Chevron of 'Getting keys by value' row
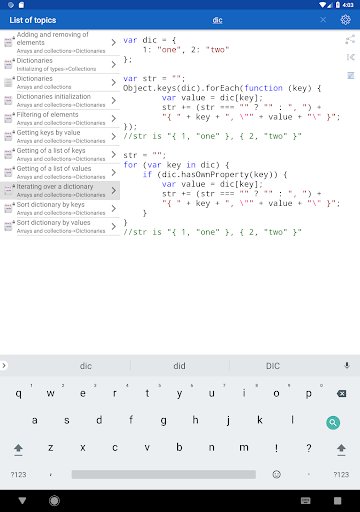Image resolution: width=360 pixels, height=512 pixels. (x=114, y=136)
